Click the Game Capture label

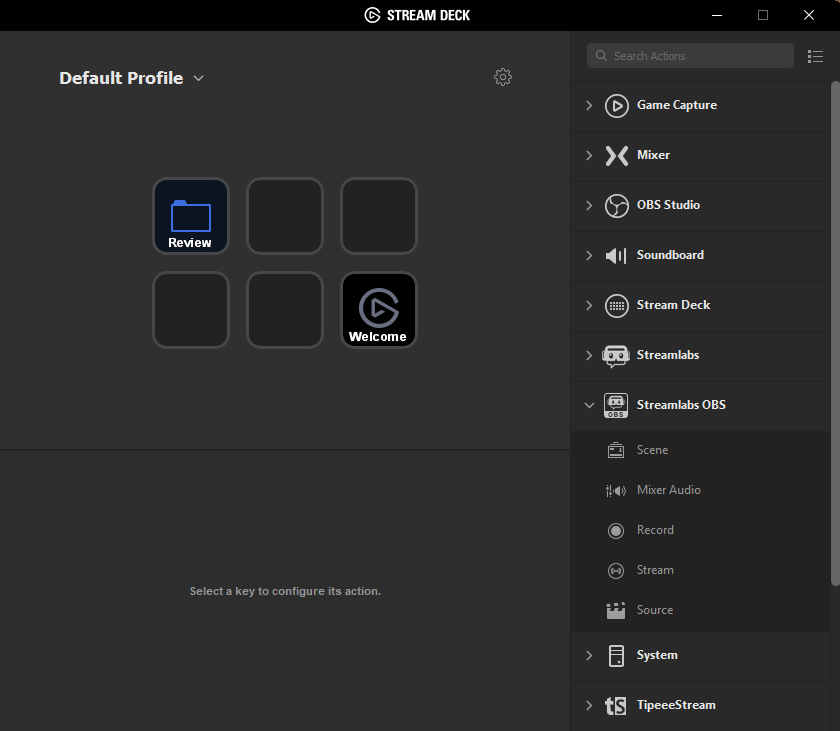677,105
